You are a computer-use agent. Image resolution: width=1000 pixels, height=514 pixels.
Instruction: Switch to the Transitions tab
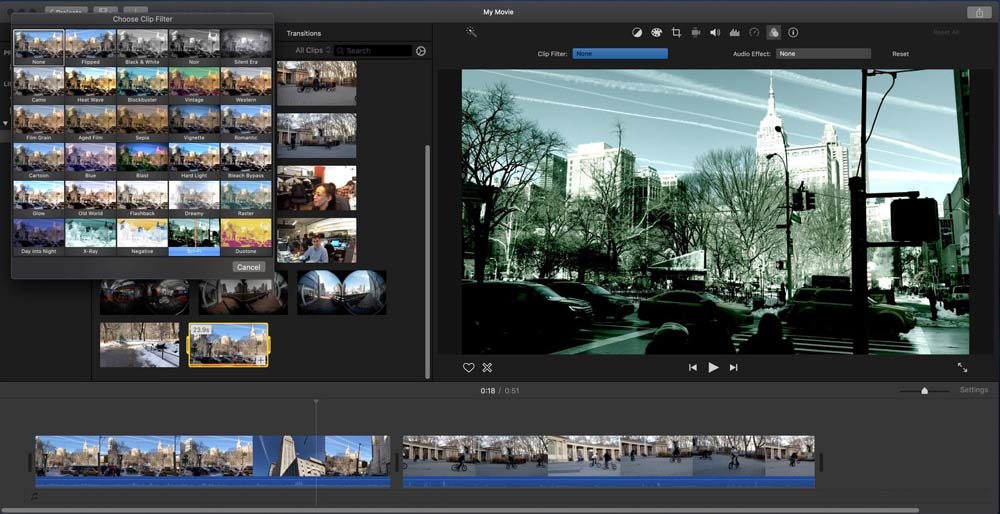point(304,33)
